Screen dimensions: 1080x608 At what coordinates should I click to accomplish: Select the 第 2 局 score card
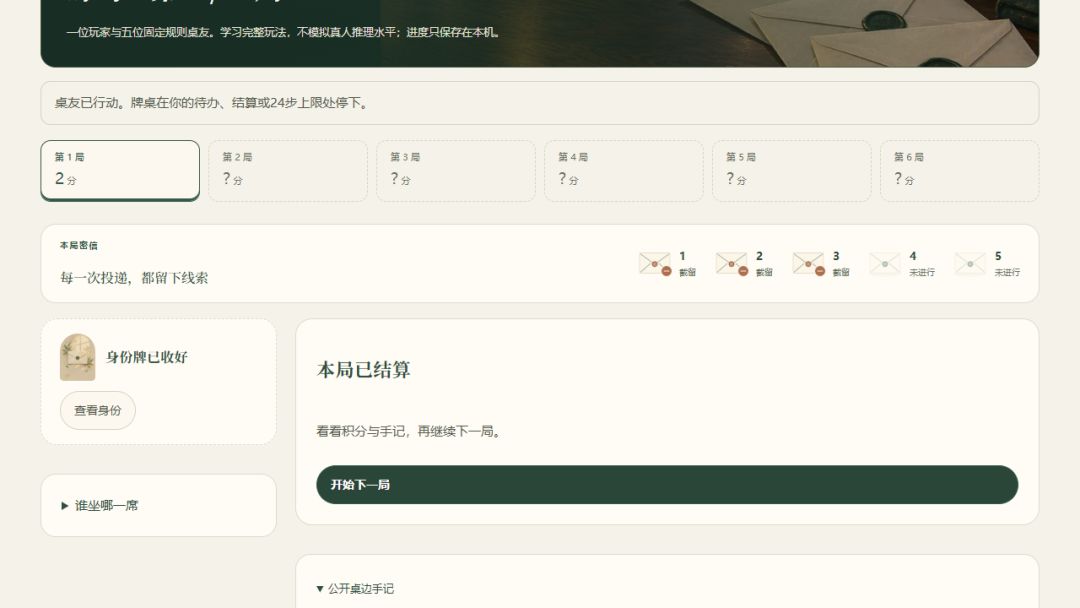[288, 171]
